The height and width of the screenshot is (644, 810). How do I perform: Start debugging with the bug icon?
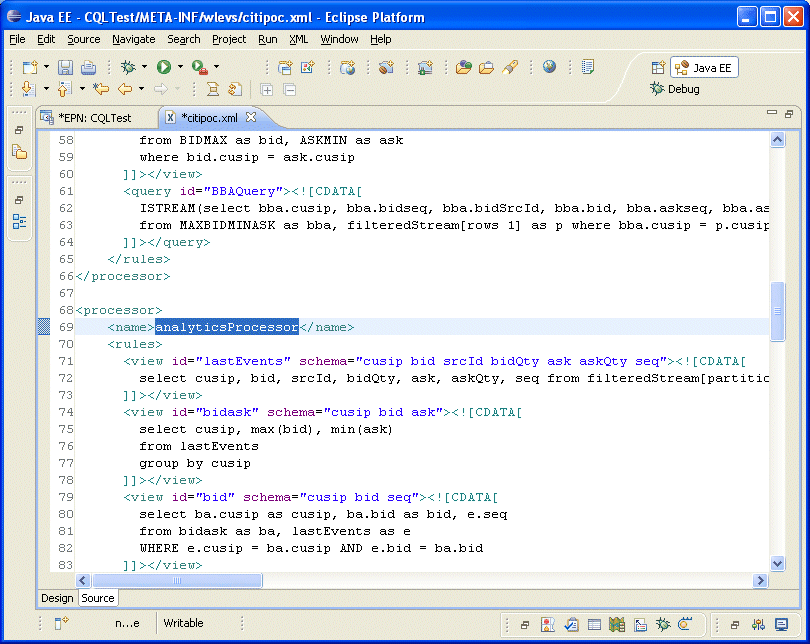(128, 67)
